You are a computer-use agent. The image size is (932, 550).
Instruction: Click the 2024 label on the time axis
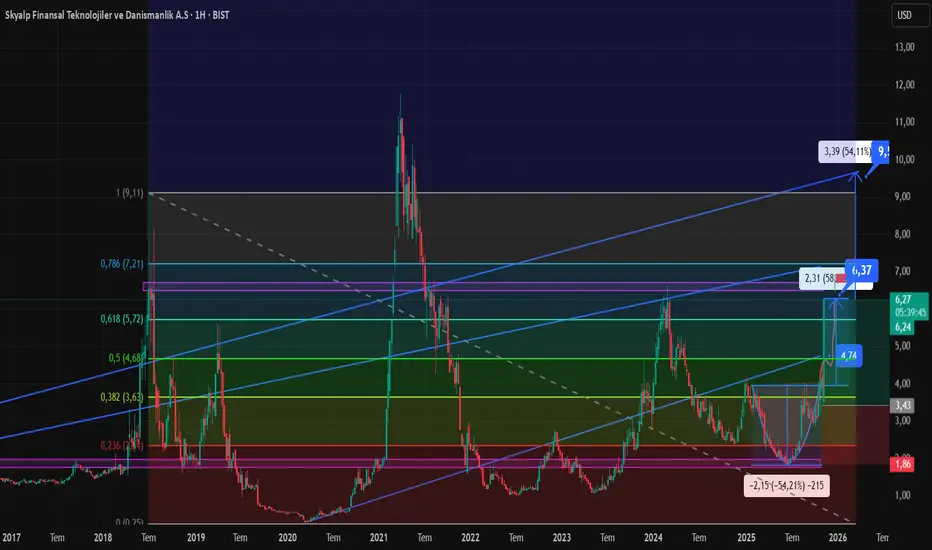pos(653,538)
